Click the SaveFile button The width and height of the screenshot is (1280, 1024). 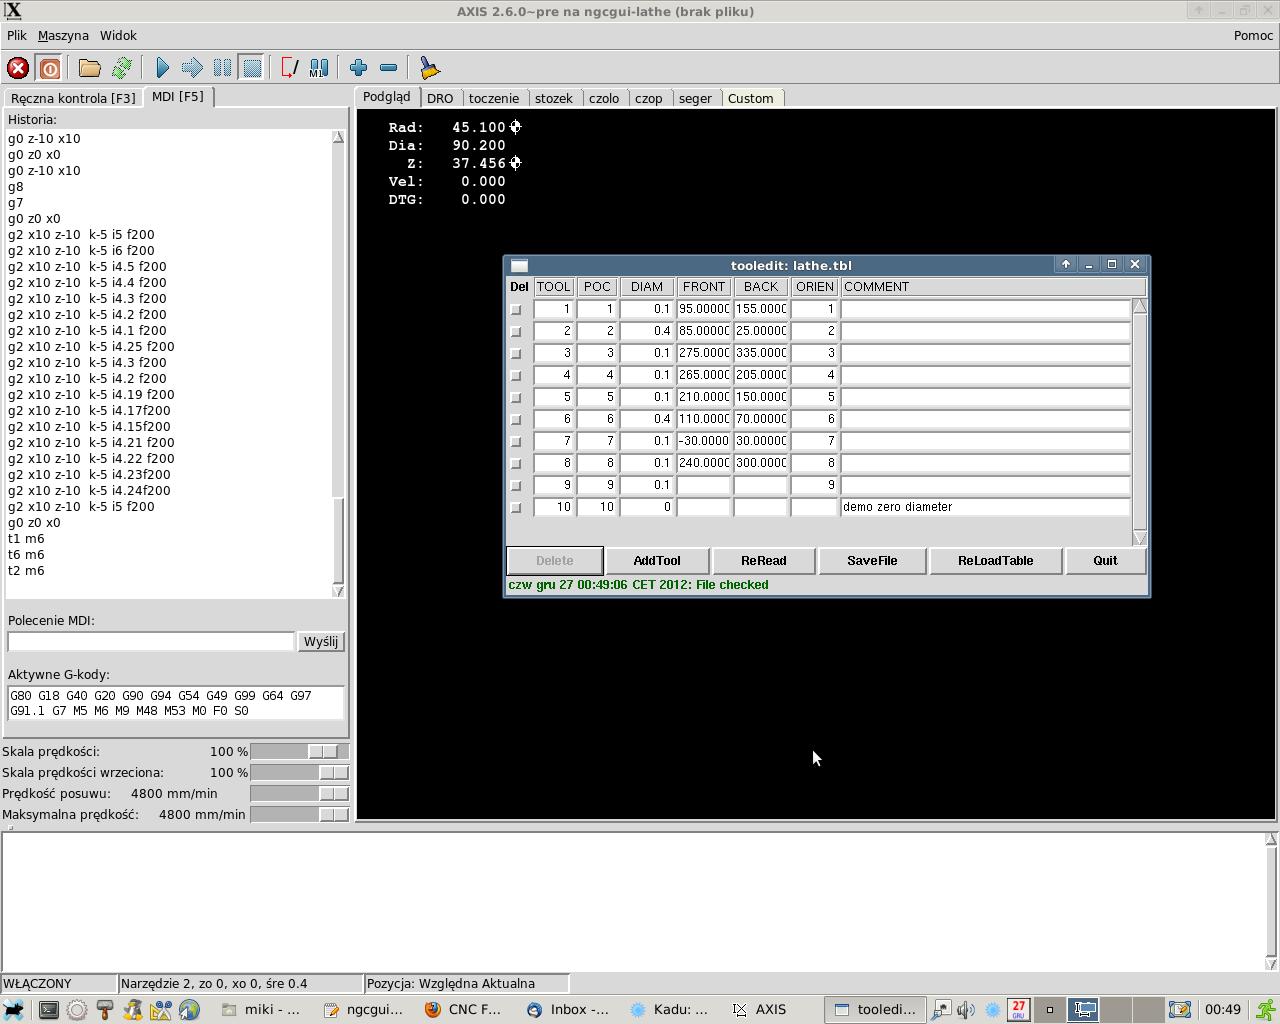(872, 561)
